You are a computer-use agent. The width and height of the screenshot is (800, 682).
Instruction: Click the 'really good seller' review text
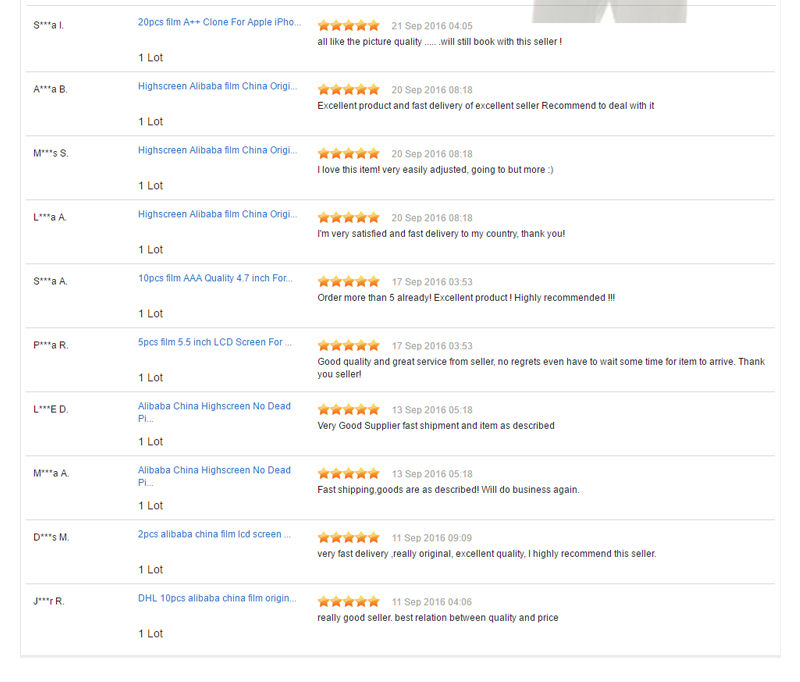pyautogui.click(x=437, y=618)
